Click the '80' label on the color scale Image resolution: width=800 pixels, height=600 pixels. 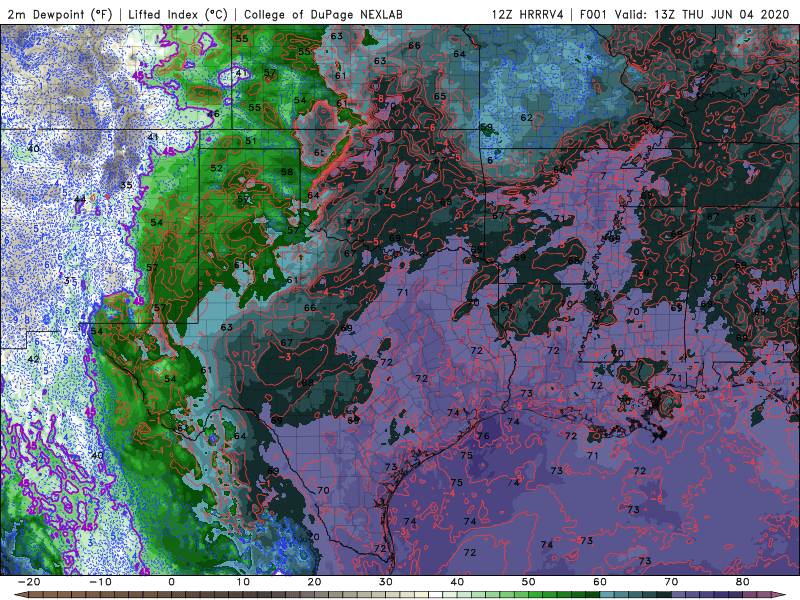point(743,582)
